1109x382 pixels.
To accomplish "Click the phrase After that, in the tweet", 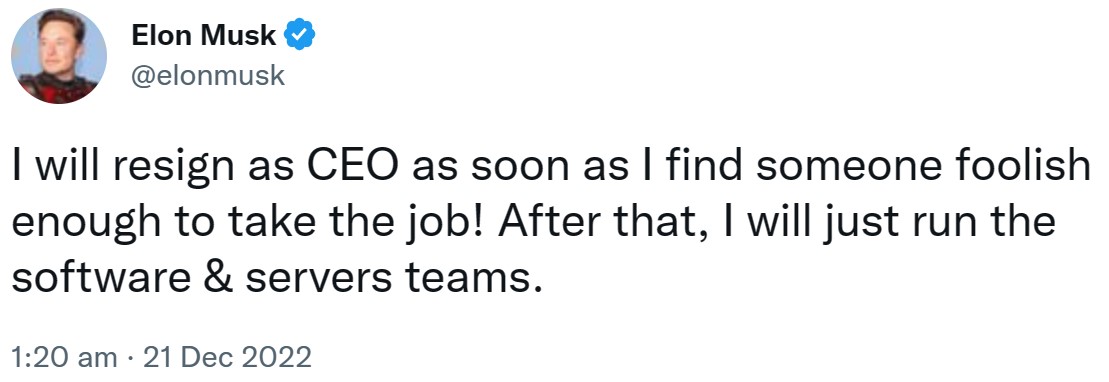I will click(605, 222).
